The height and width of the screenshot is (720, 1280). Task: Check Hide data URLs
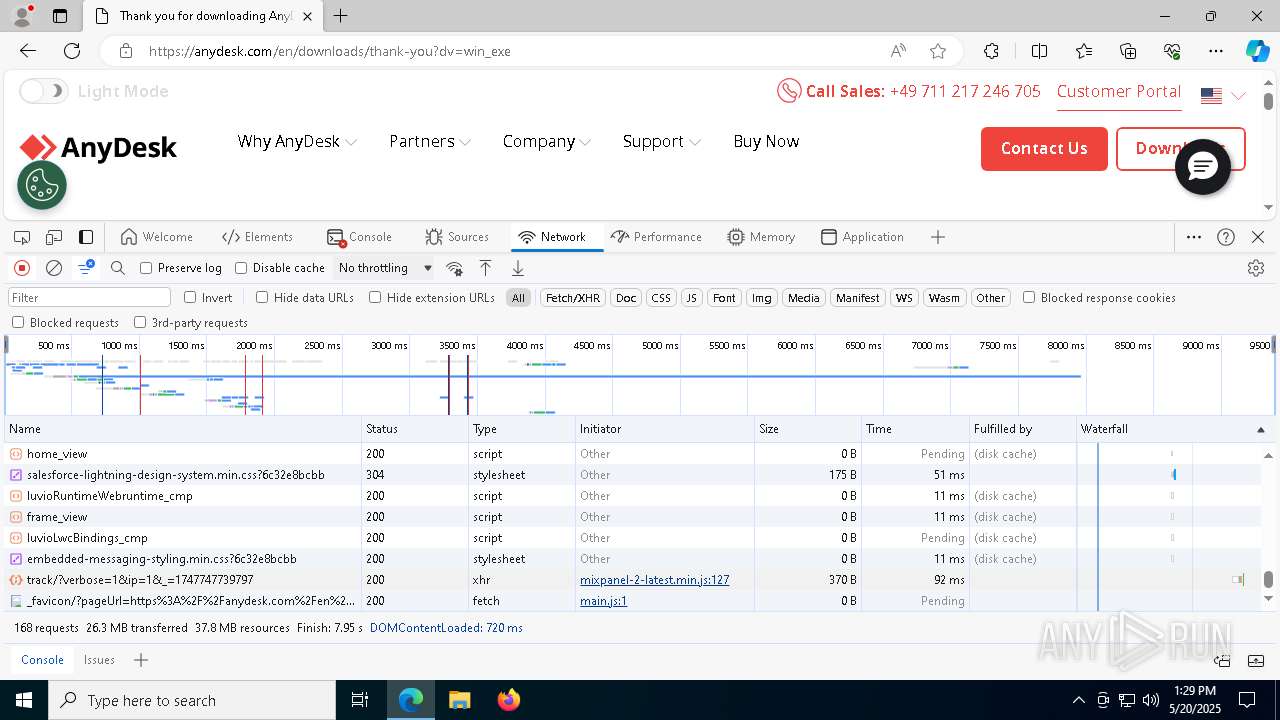pos(262,297)
